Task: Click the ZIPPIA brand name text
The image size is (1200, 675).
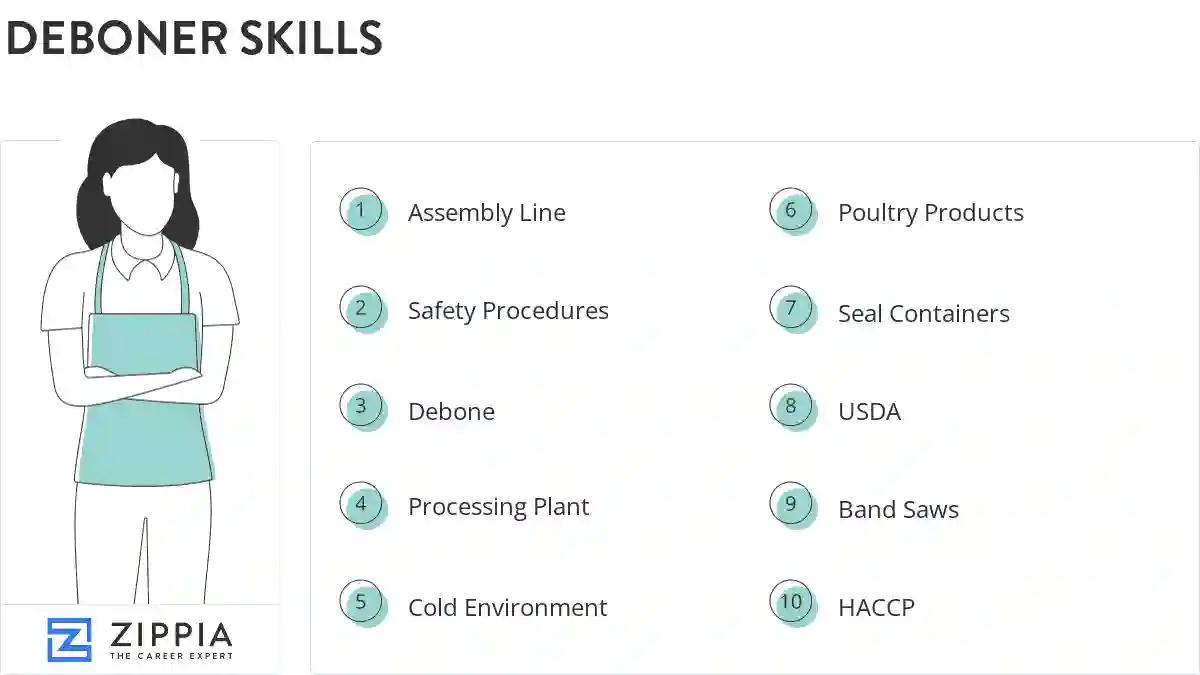Action: coord(171,634)
